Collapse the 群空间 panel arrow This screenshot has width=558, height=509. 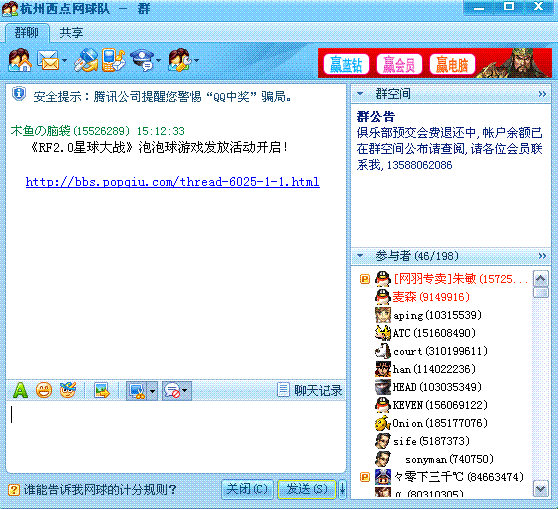360,94
